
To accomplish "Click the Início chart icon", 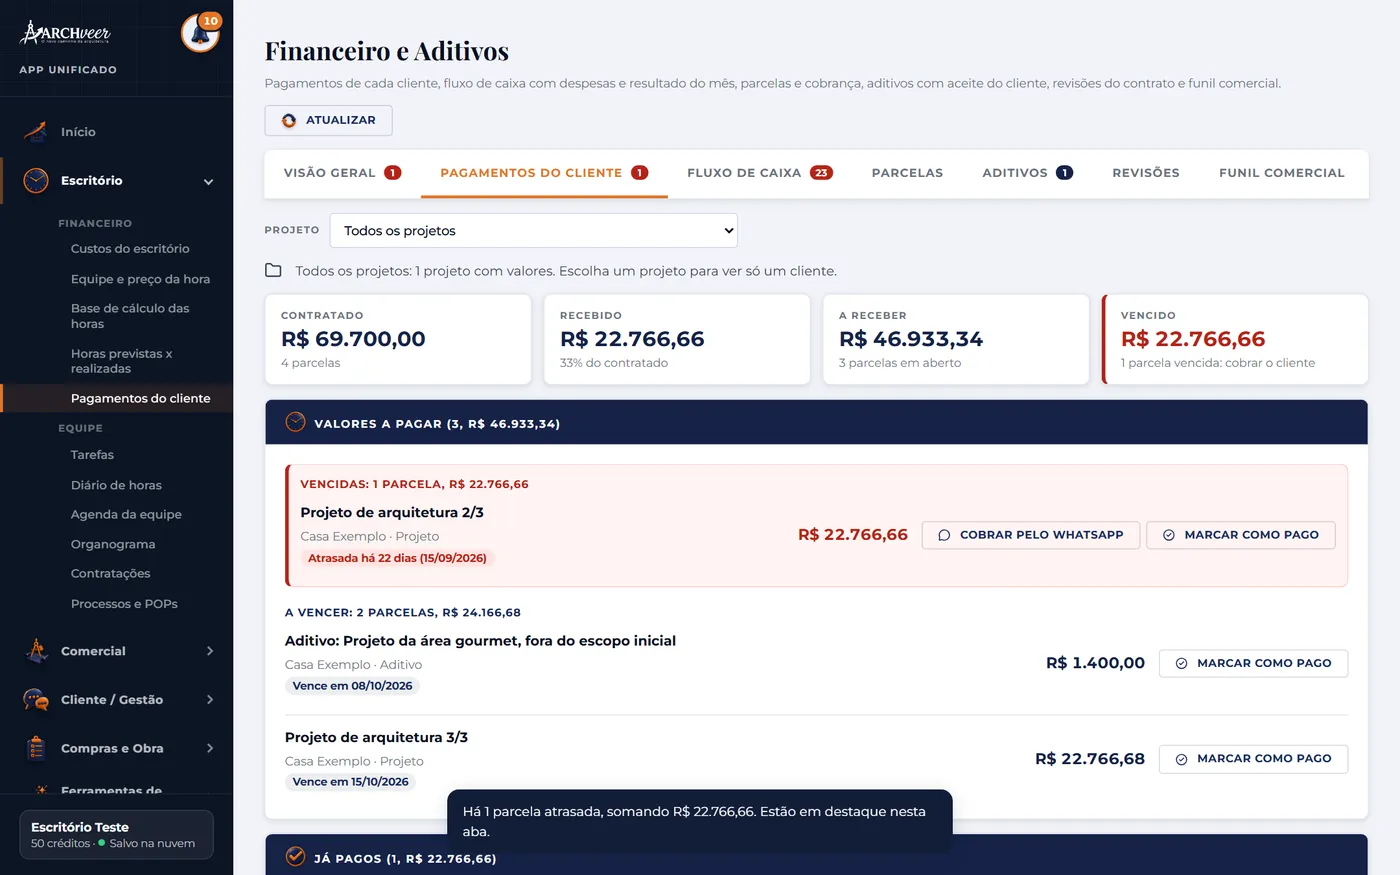I will point(36,132).
